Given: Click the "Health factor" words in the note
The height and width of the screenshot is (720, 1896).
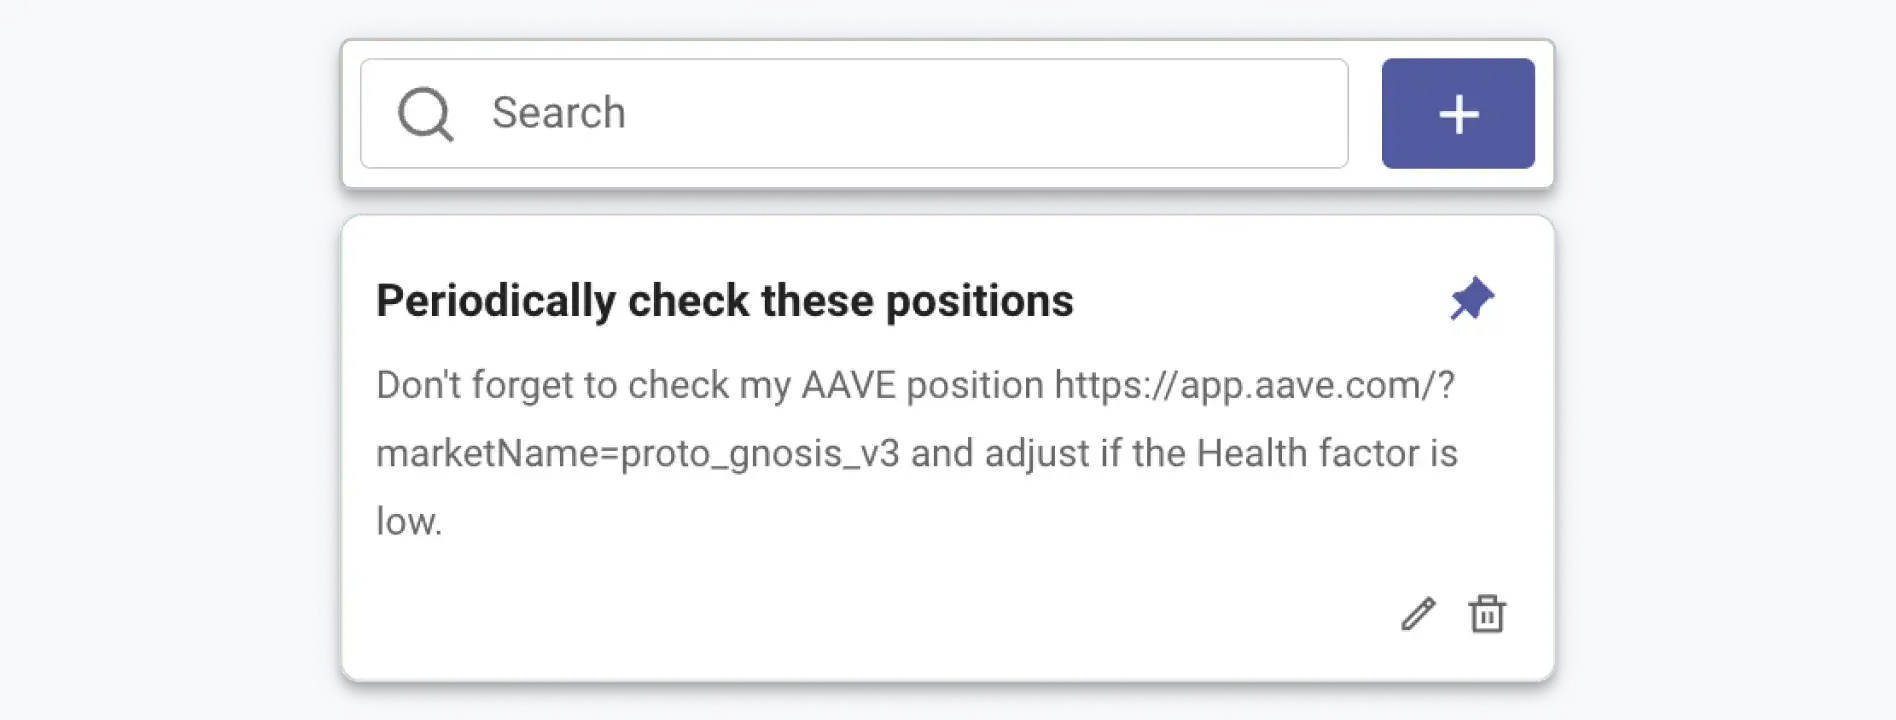Looking at the screenshot, I should (x=1307, y=454).
